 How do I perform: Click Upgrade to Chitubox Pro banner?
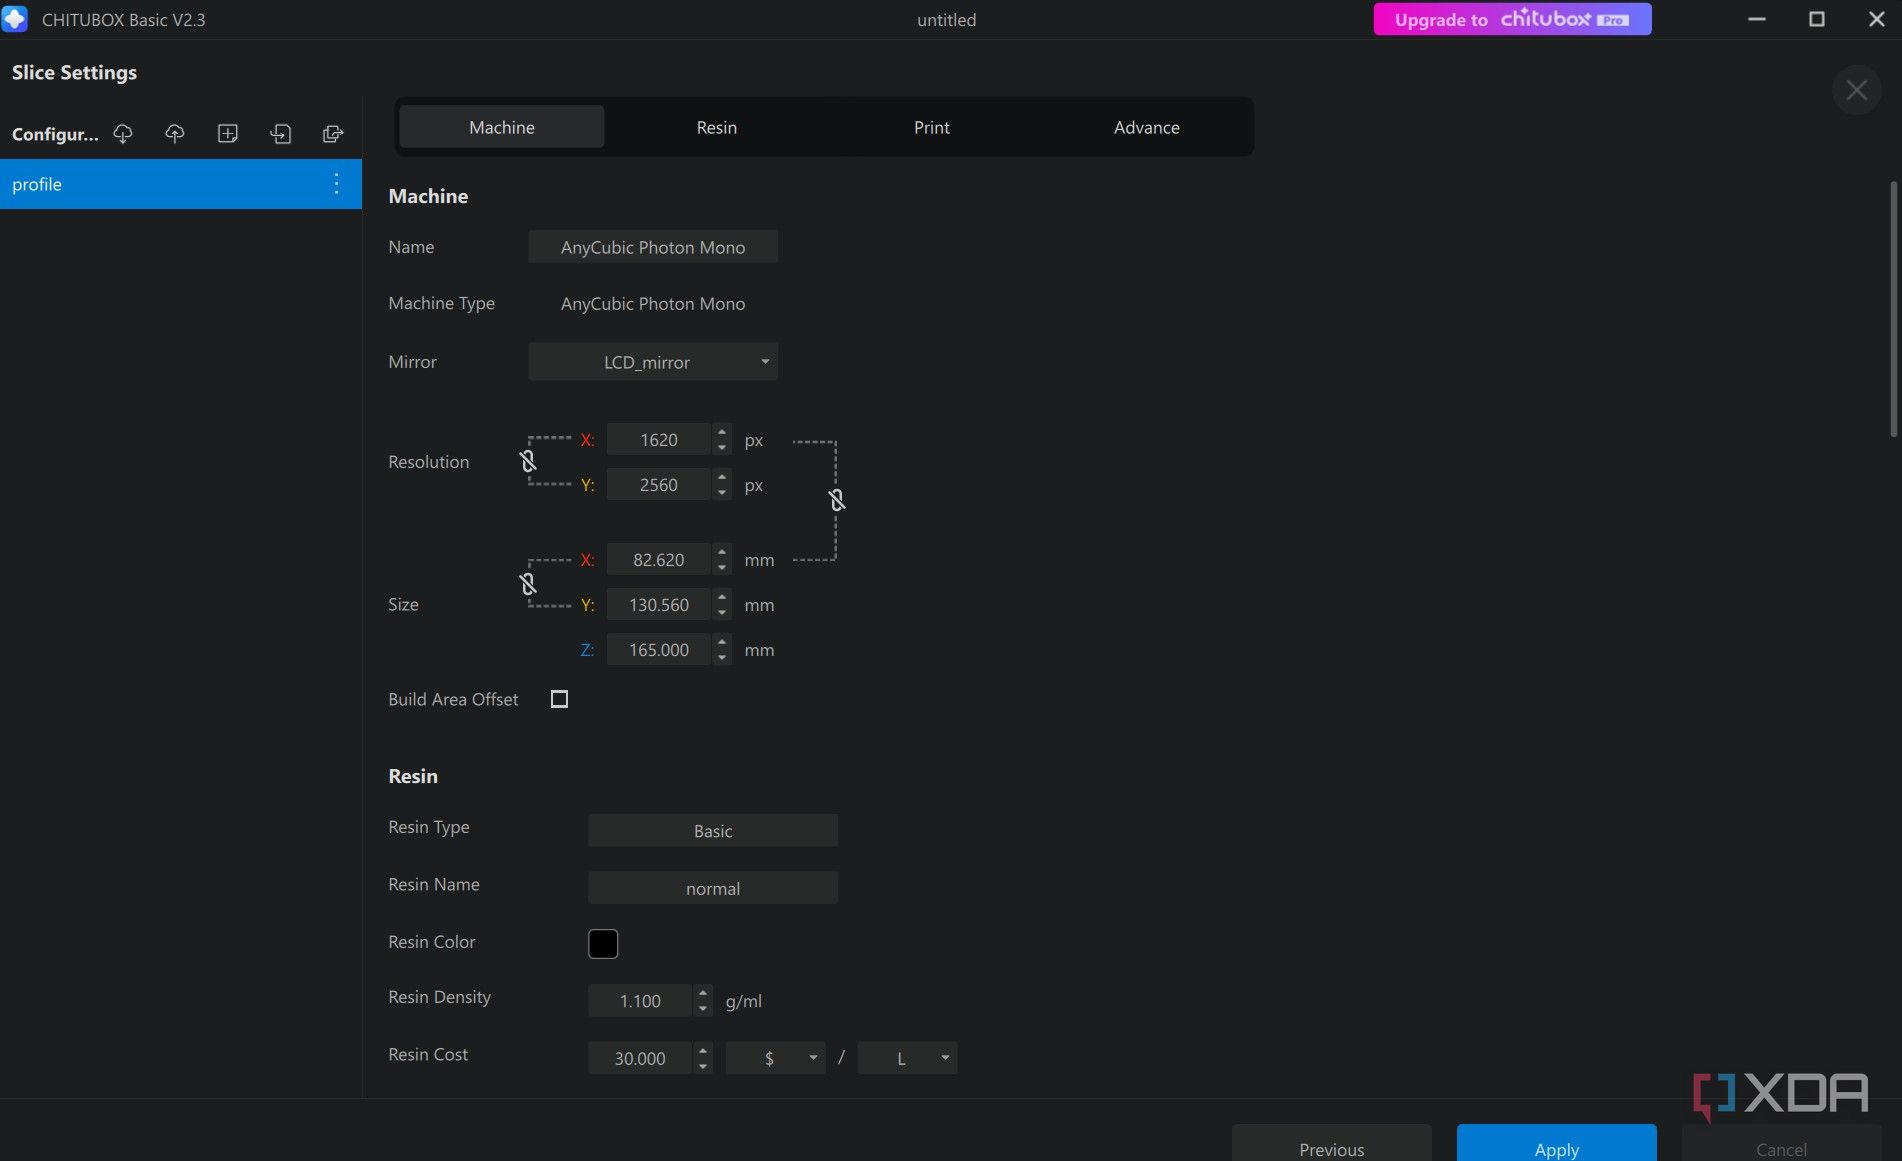pos(1512,19)
